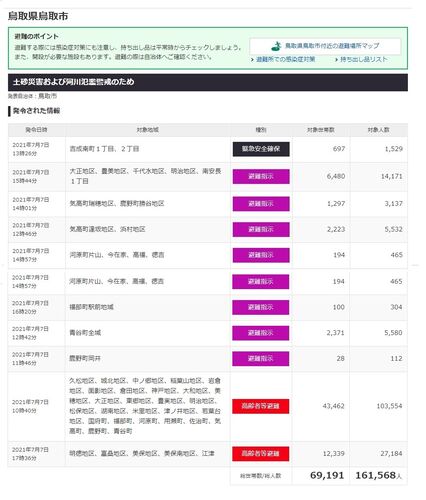Viewport: 426px width, 500px height.
Task: Click red 高齢者等避難 badge in 10時40分 row
Action: click(x=261, y=406)
